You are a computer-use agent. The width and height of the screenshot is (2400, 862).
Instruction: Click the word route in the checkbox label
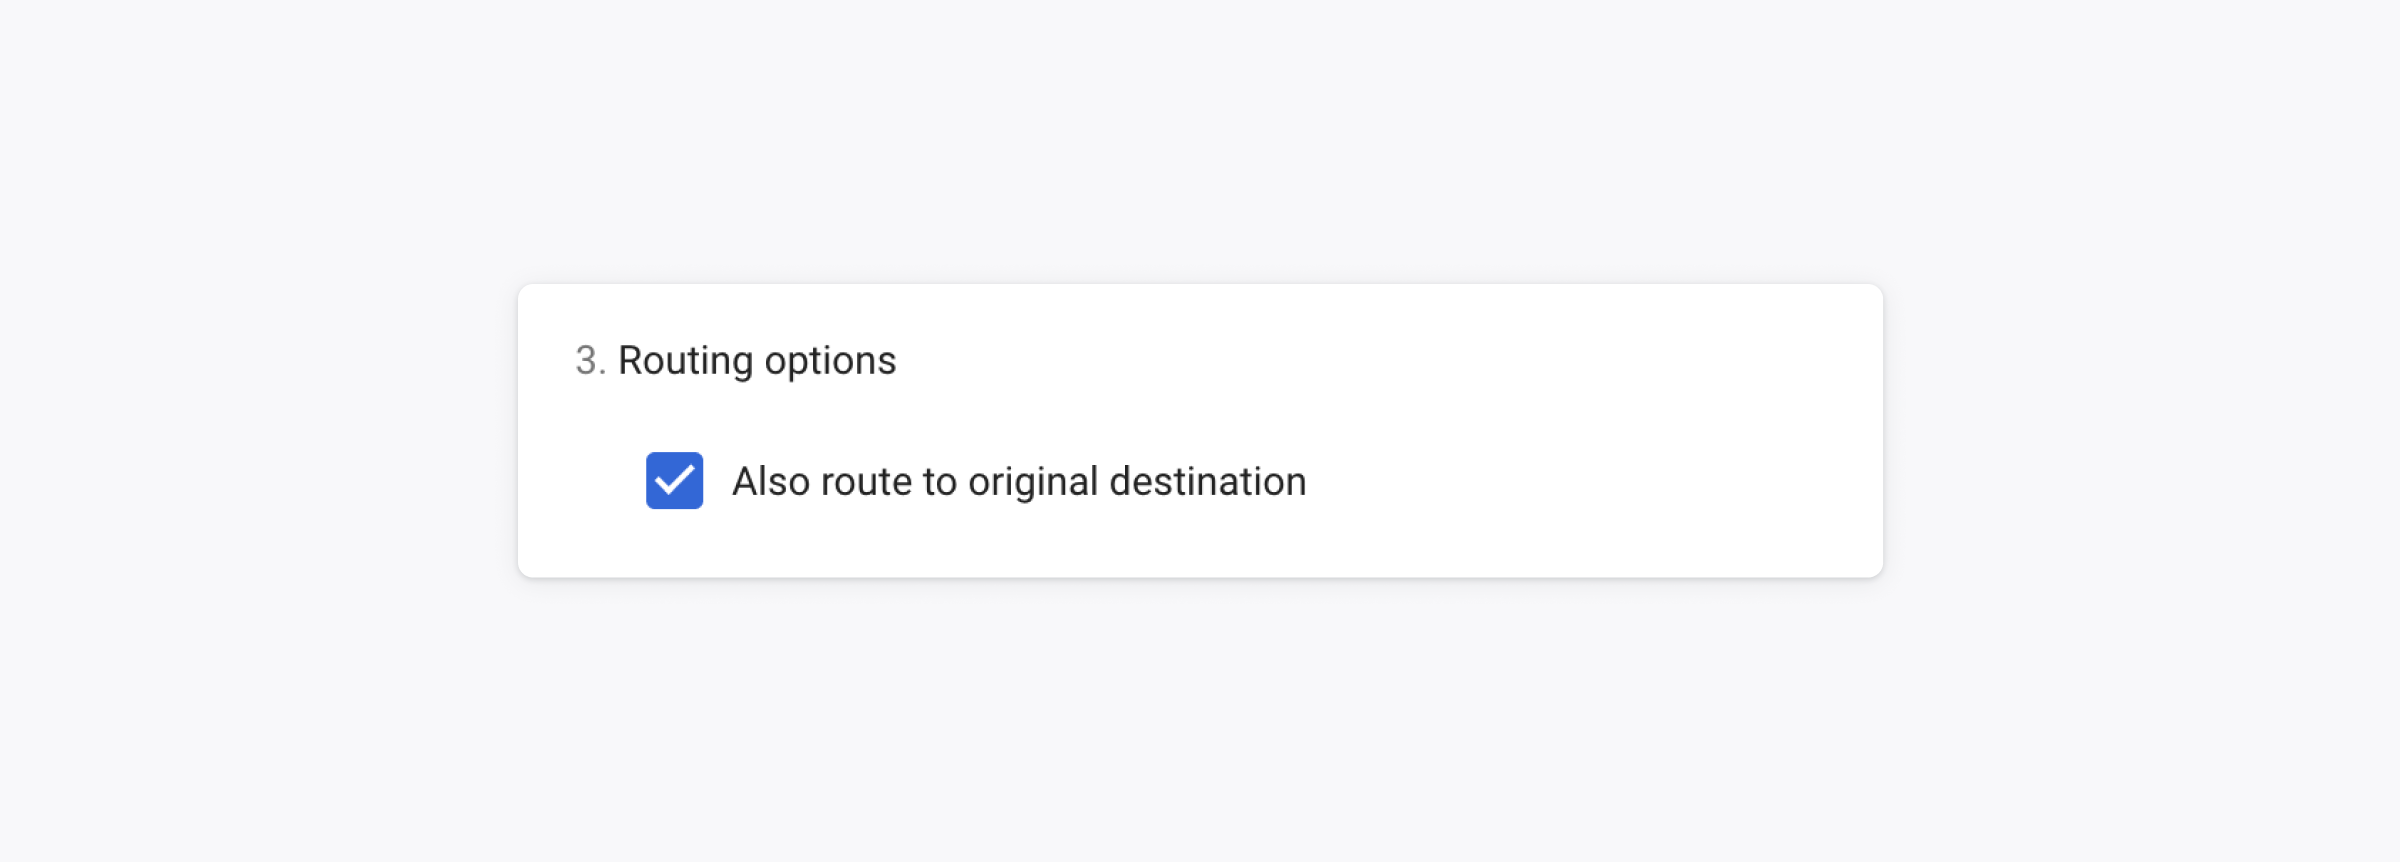(866, 482)
